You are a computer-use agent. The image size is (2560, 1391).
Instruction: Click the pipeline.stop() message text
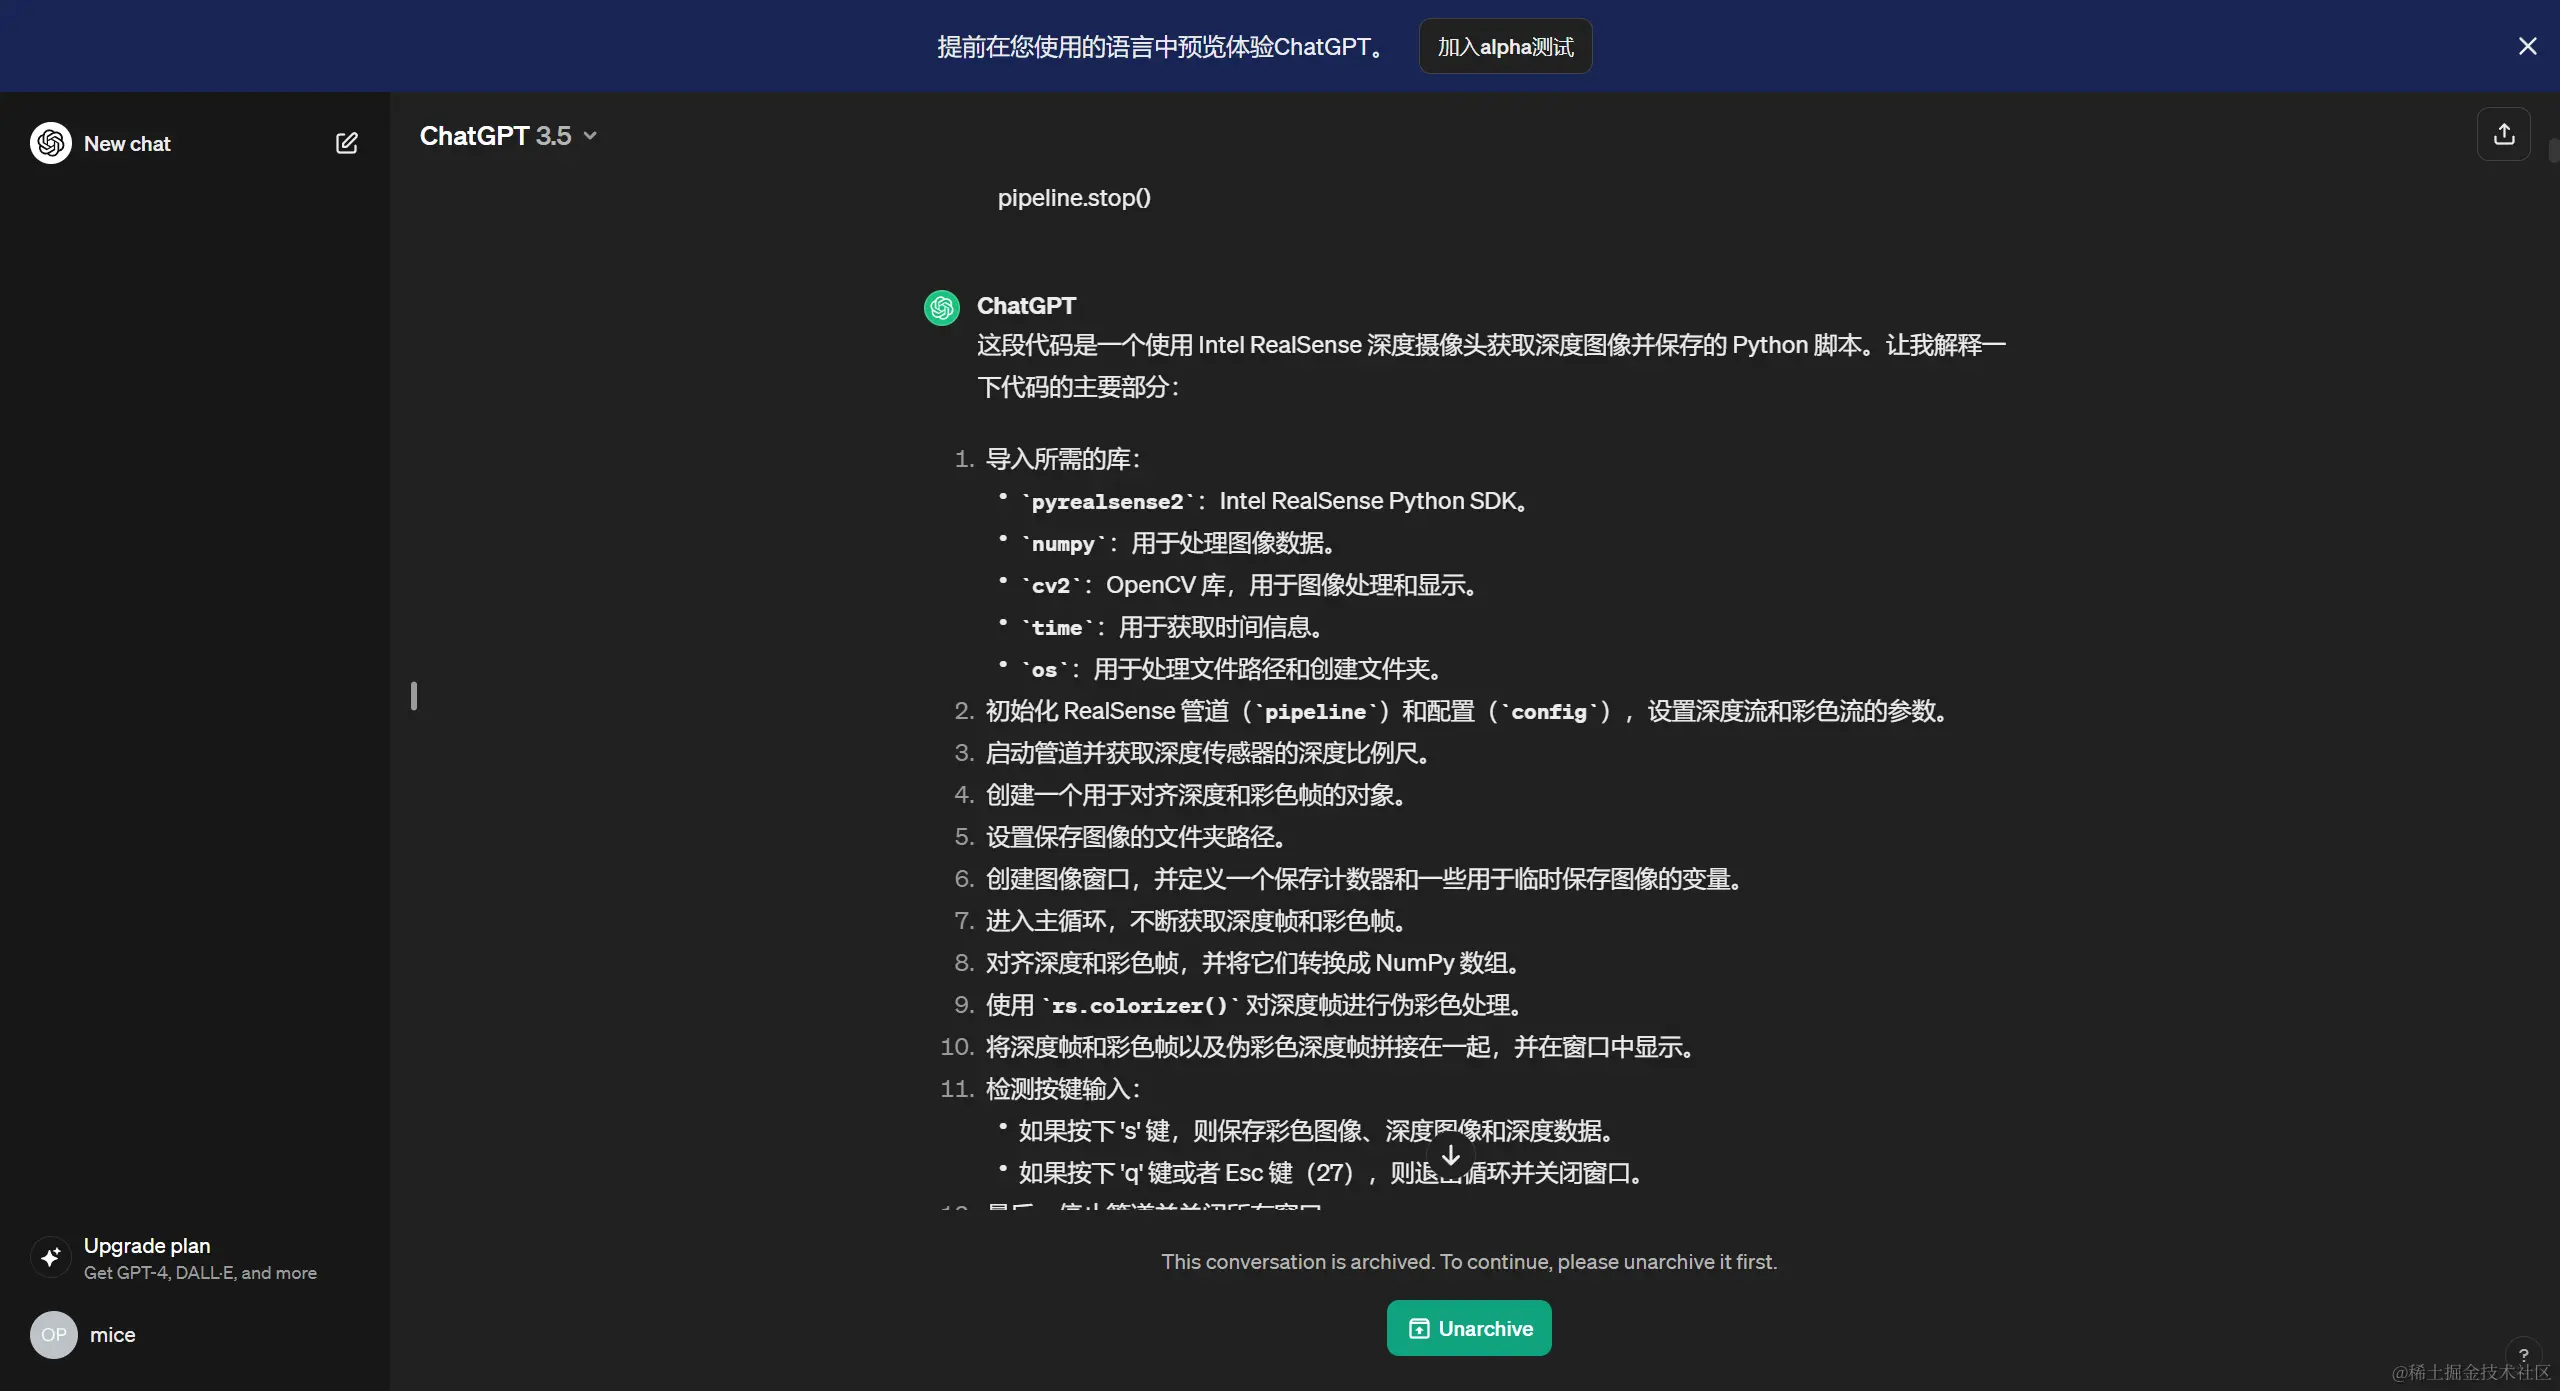tap(1073, 198)
